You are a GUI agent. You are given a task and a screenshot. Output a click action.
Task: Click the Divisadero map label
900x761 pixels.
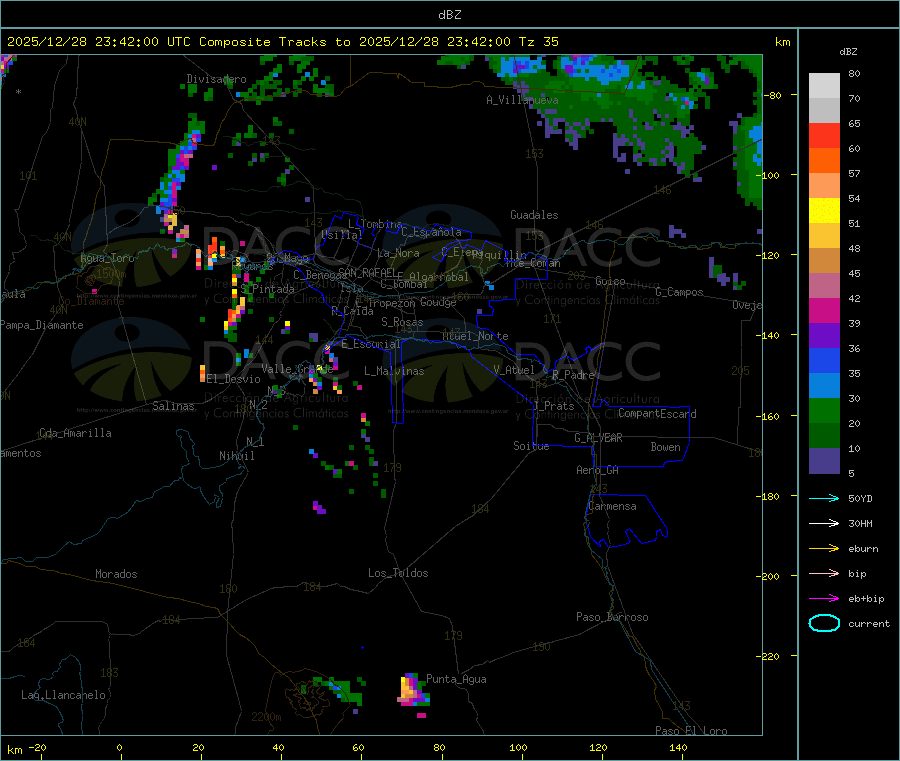(x=216, y=79)
